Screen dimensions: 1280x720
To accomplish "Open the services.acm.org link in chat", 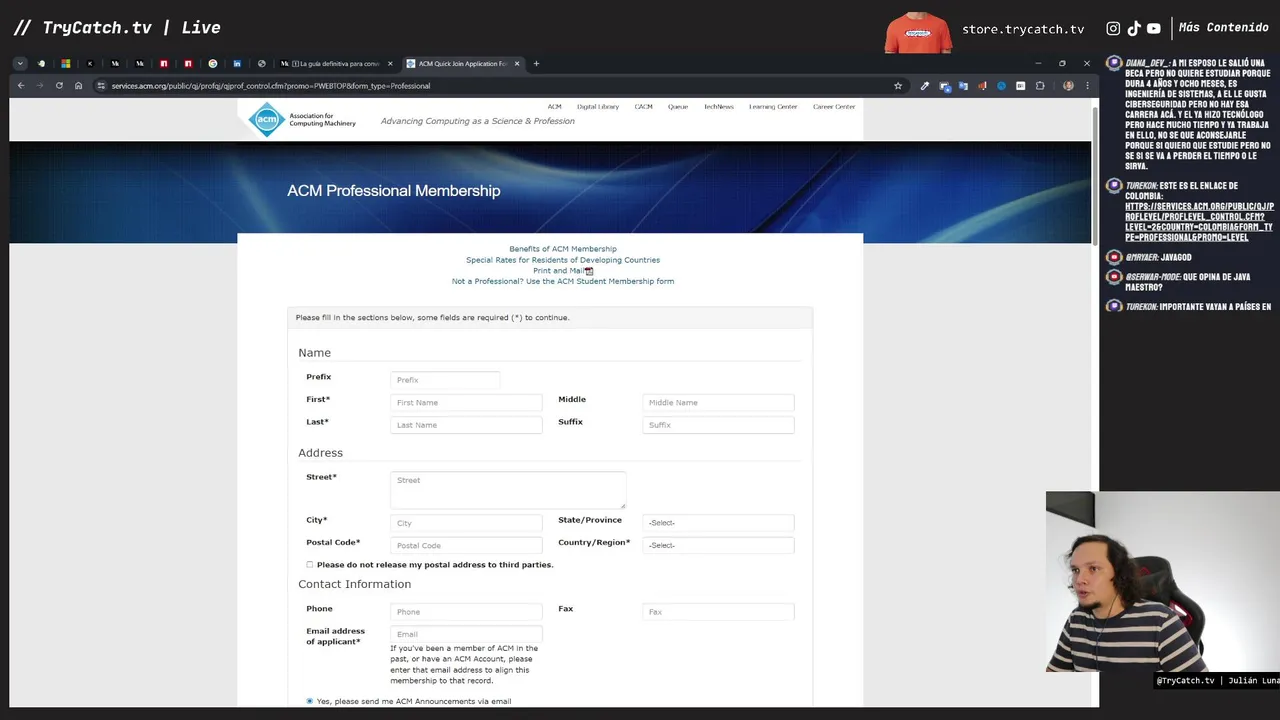I will (1199, 222).
